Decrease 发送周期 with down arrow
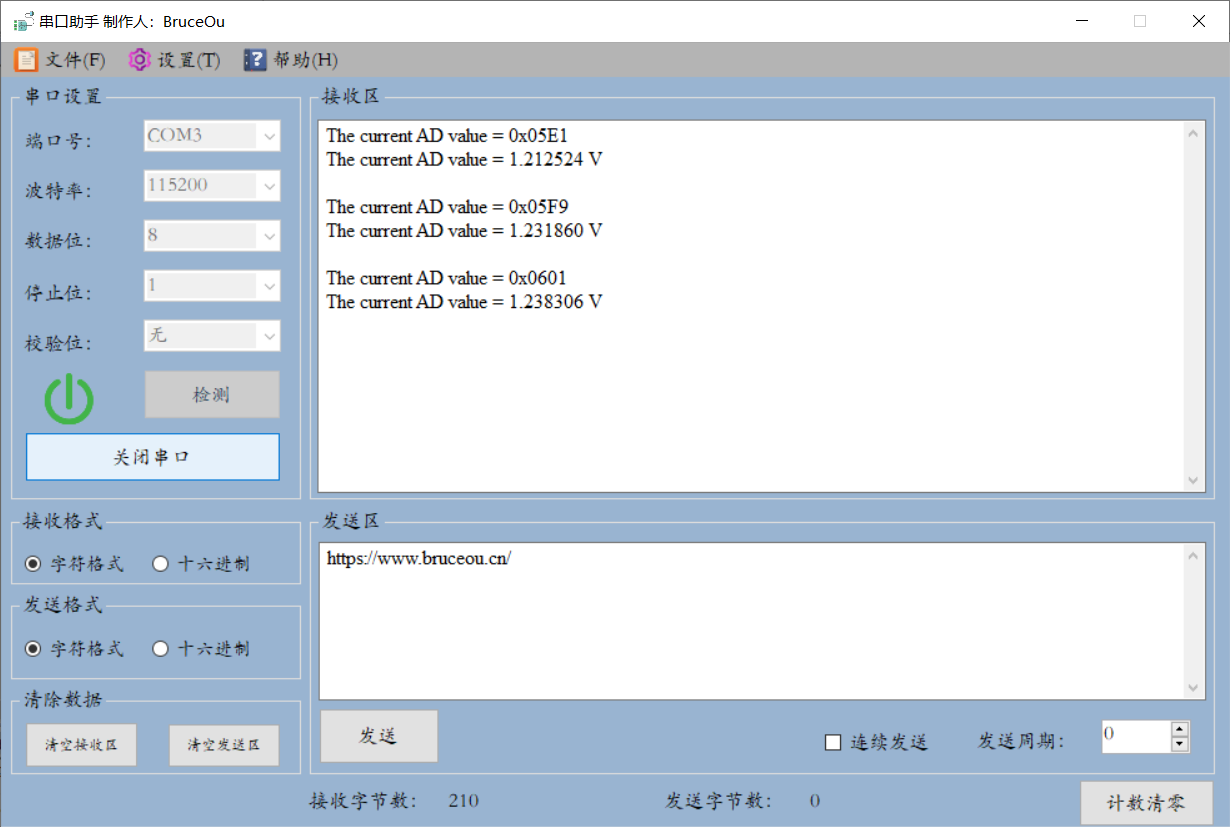The width and height of the screenshot is (1230, 827). 1180,745
